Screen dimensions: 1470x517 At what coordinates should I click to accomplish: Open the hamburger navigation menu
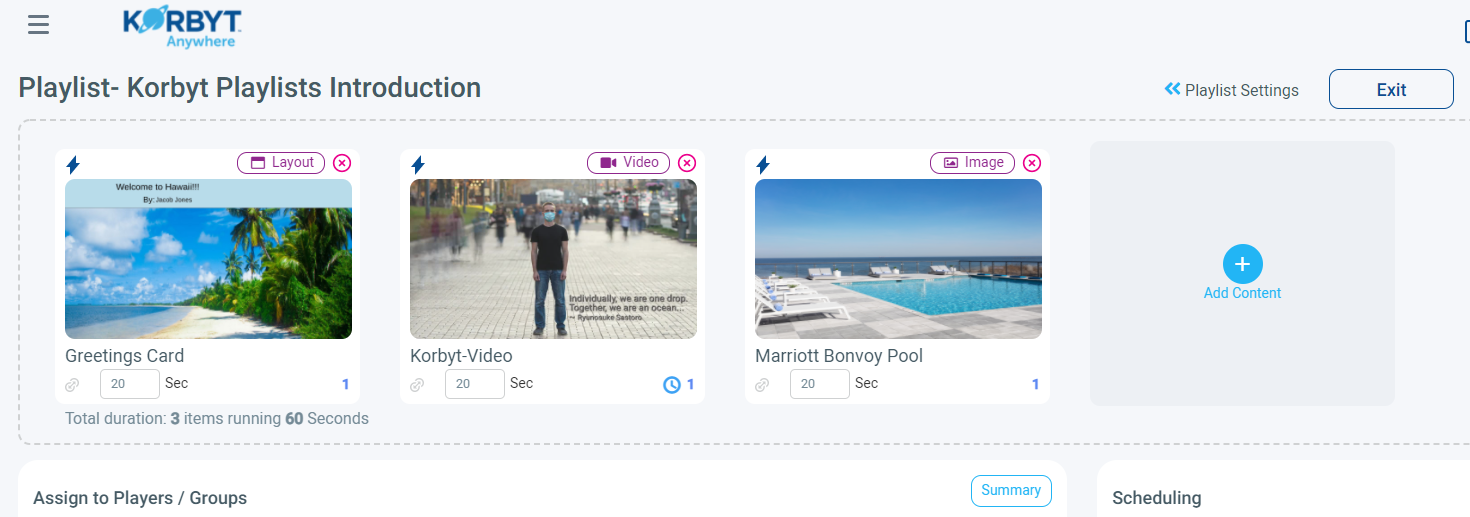tap(38, 24)
